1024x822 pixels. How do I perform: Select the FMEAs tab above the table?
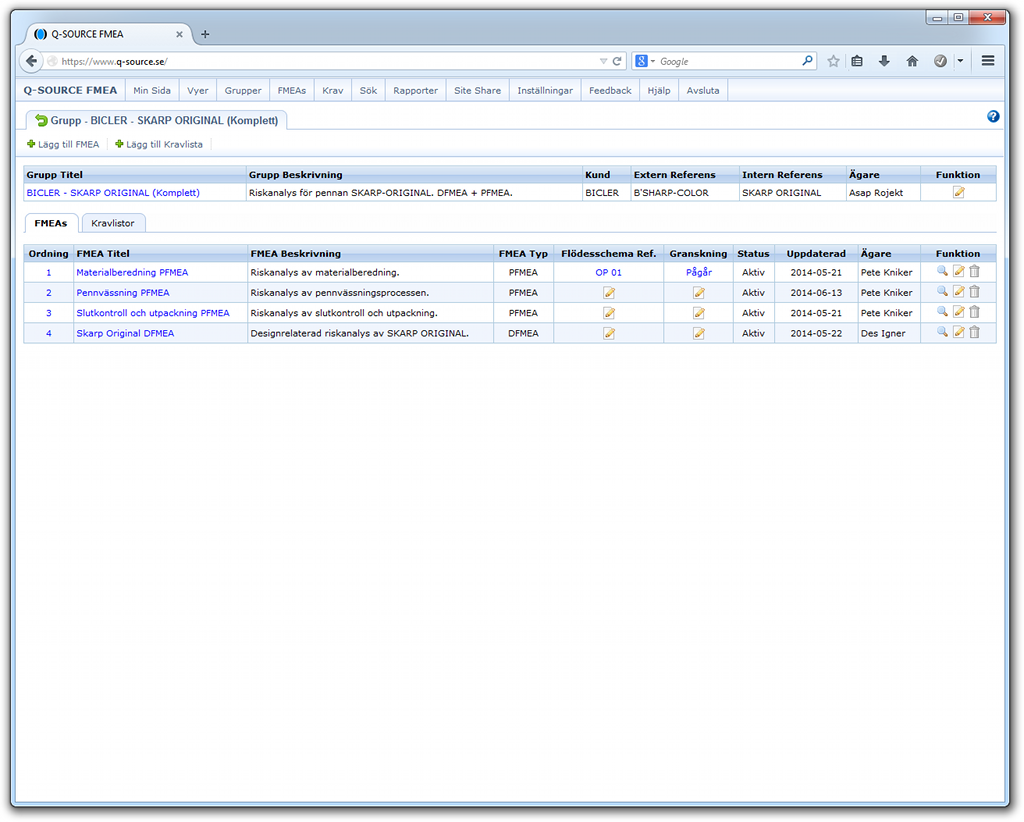coord(51,223)
